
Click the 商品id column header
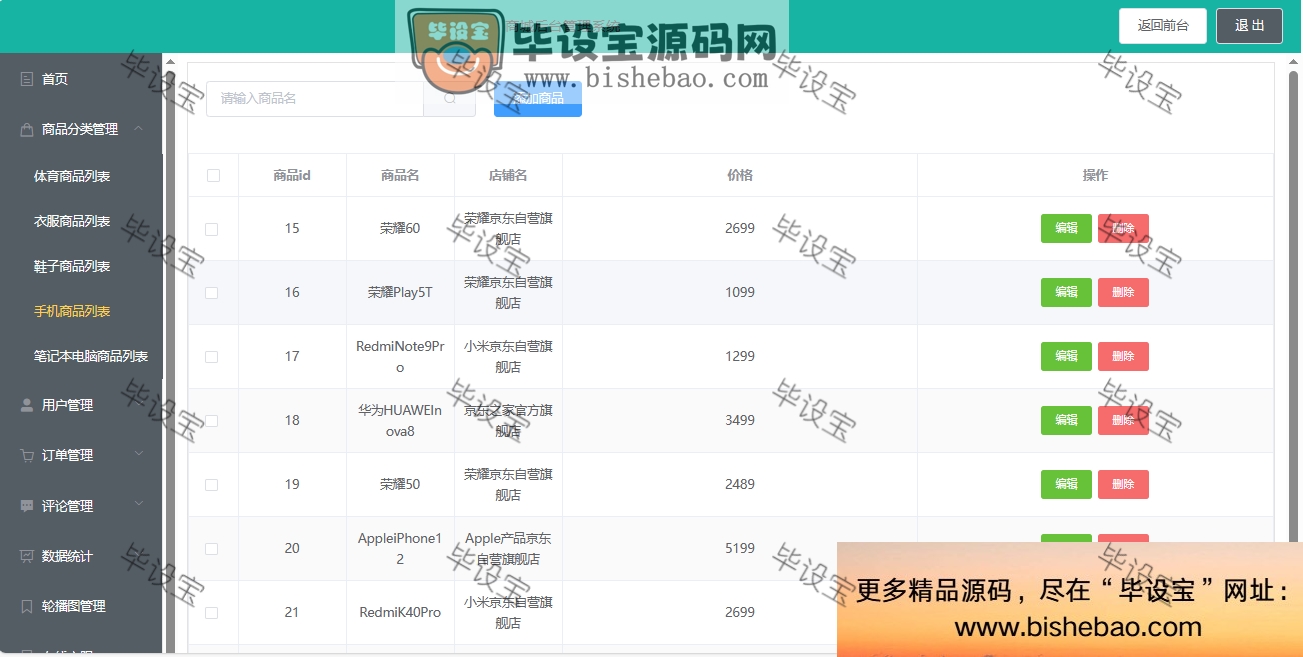pos(292,176)
